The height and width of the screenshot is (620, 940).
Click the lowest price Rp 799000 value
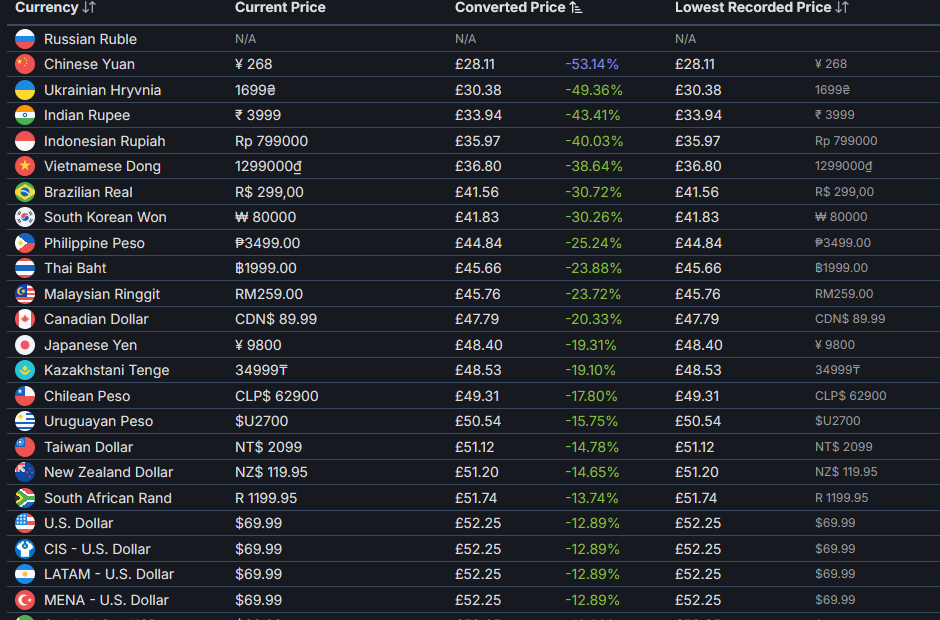[846, 141]
